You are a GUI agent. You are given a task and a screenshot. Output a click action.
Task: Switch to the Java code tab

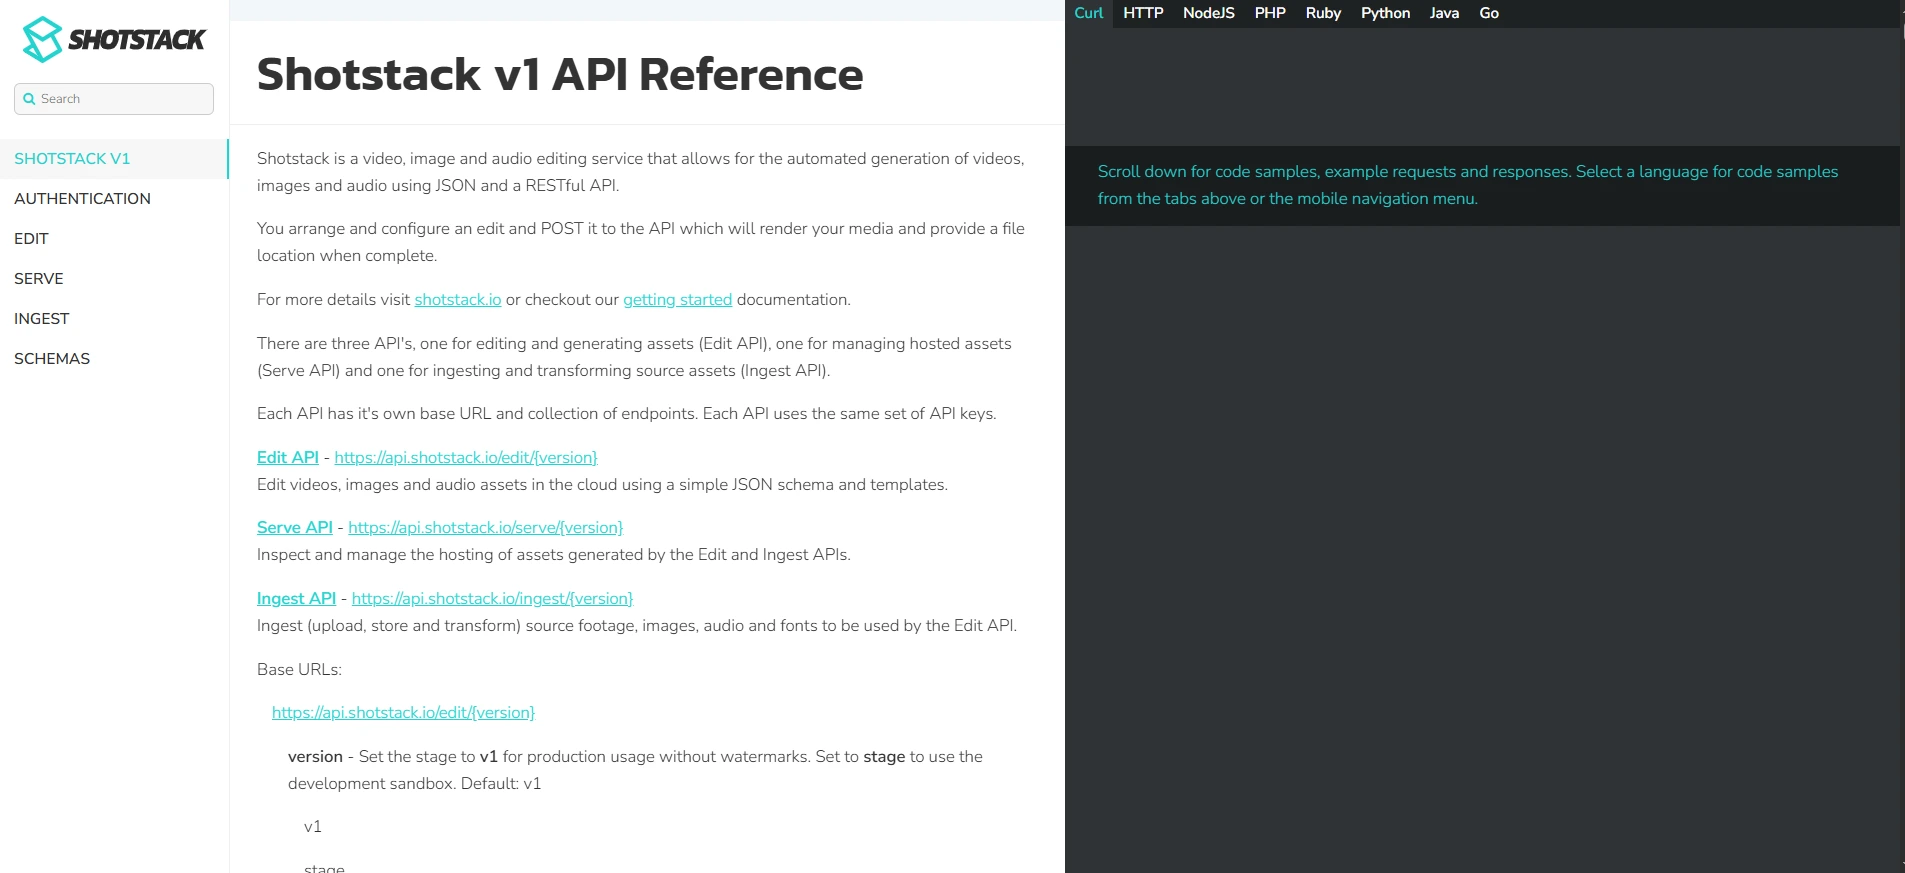click(1444, 13)
